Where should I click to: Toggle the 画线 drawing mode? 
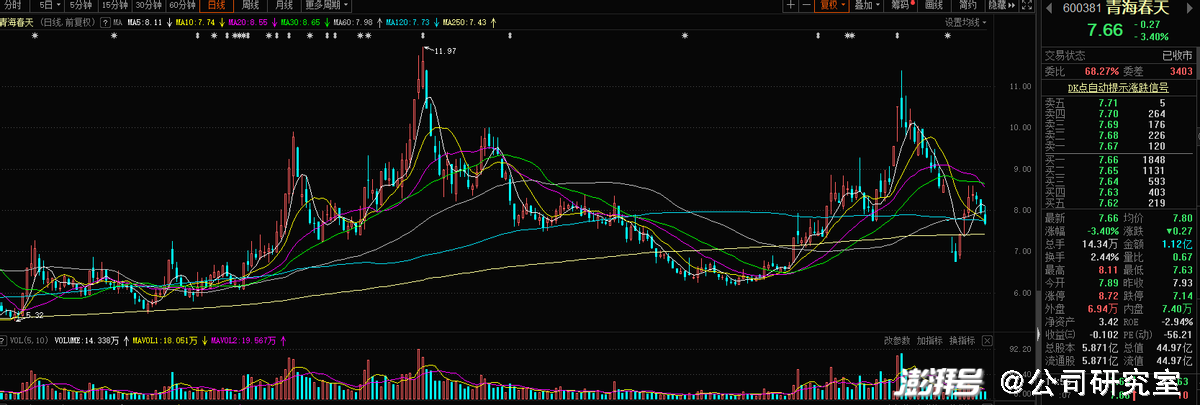(933, 5)
